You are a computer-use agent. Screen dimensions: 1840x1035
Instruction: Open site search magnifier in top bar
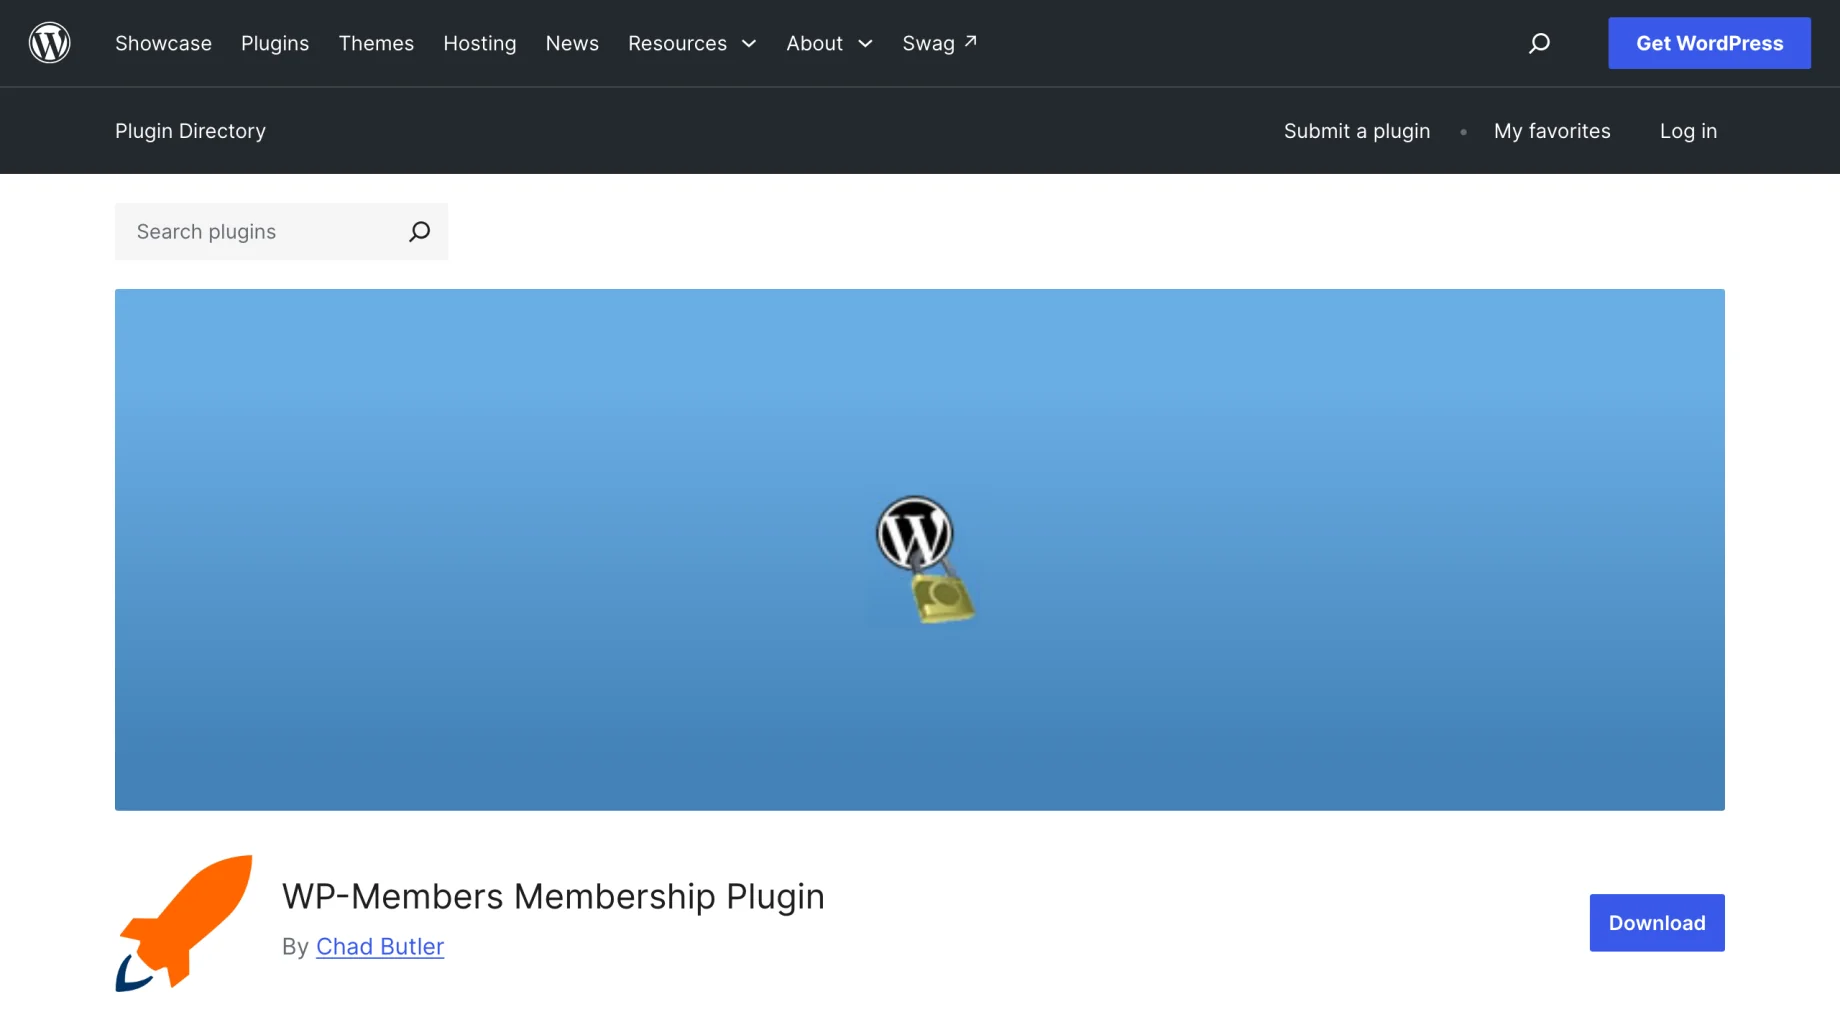tap(1539, 43)
